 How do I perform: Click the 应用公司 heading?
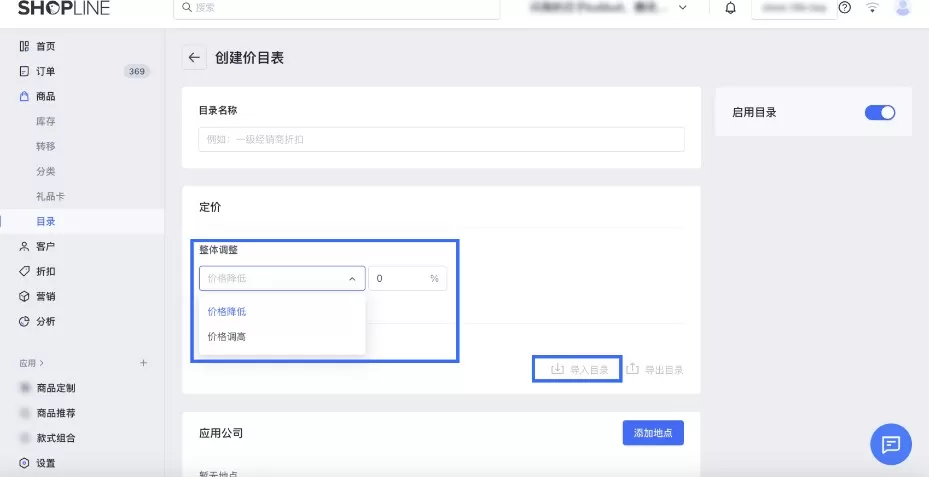coord(221,433)
